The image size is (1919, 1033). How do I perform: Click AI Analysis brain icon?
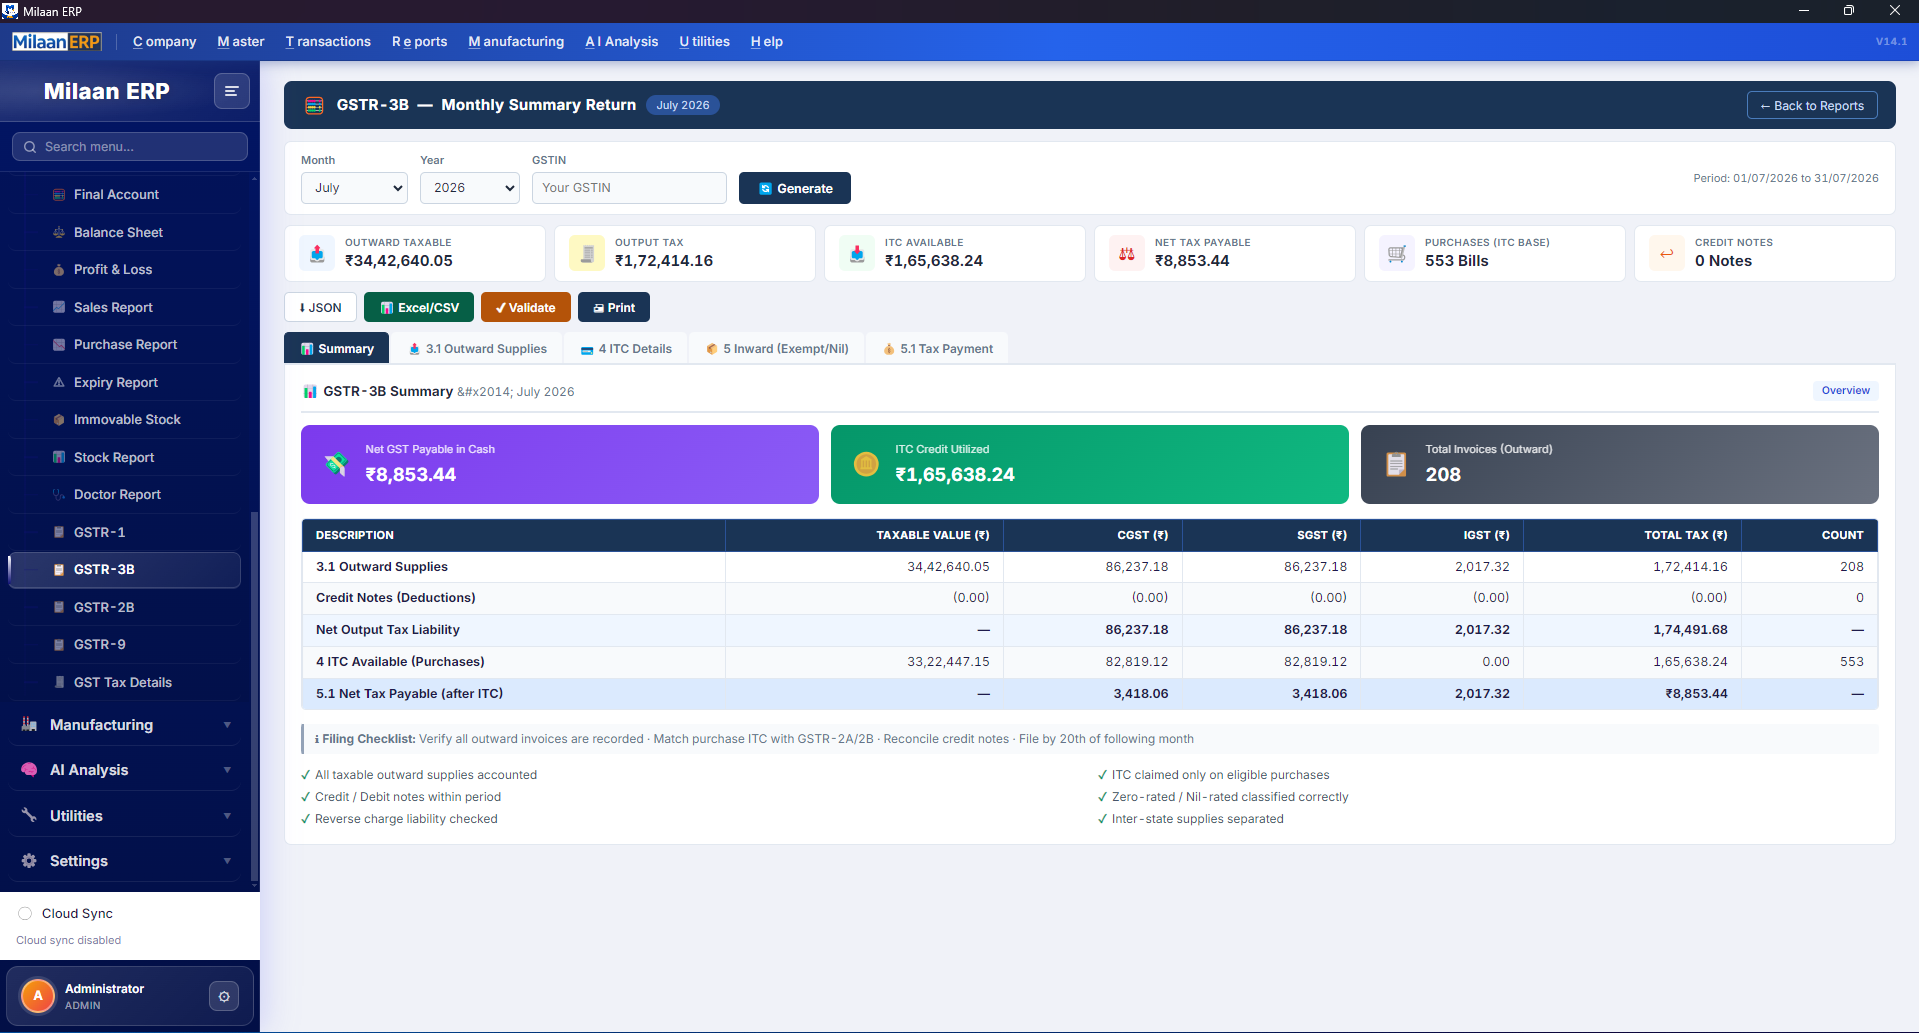[29, 770]
